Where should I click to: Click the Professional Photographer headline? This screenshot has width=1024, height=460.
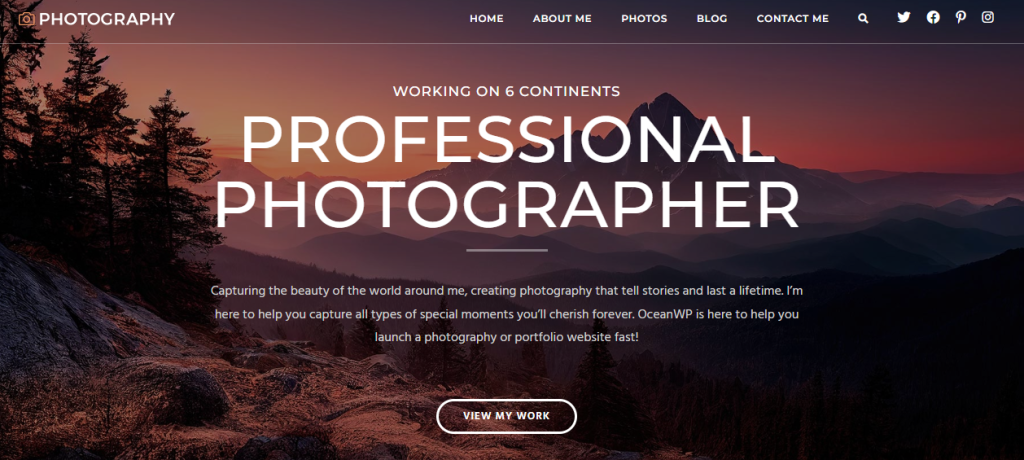[x=507, y=171]
